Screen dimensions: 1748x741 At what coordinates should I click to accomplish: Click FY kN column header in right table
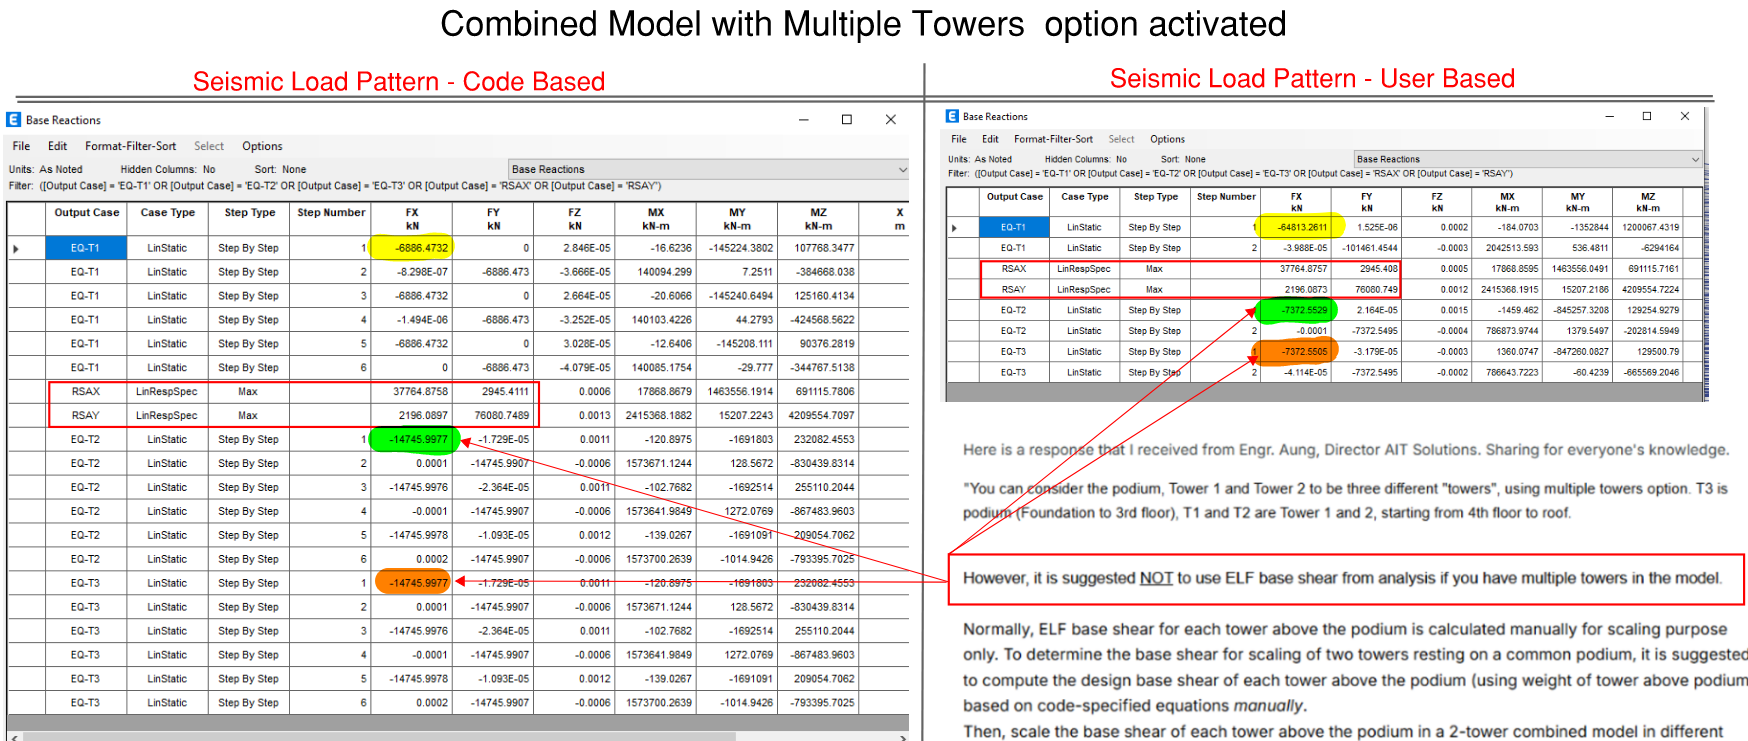click(1366, 202)
